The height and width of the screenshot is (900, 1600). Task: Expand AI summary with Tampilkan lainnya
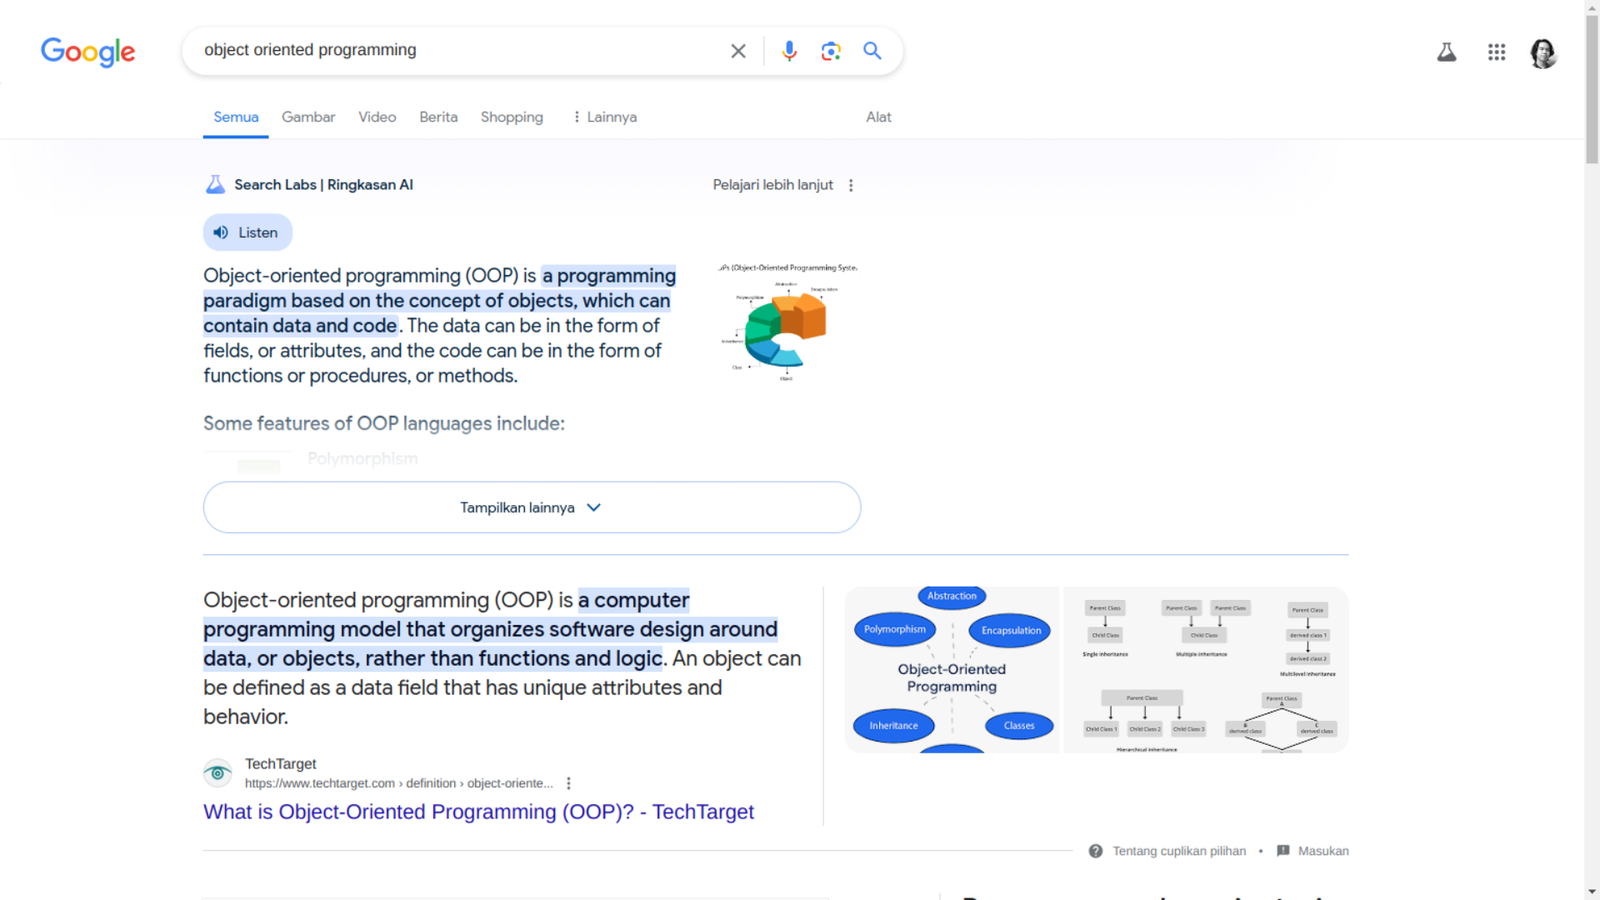tap(531, 507)
